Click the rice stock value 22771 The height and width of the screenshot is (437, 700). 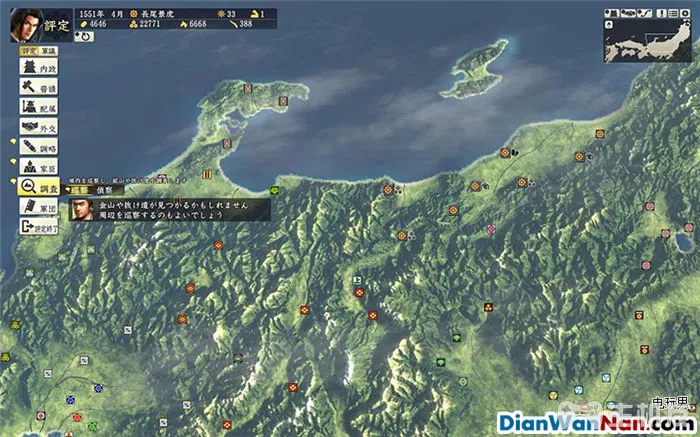(150, 24)
